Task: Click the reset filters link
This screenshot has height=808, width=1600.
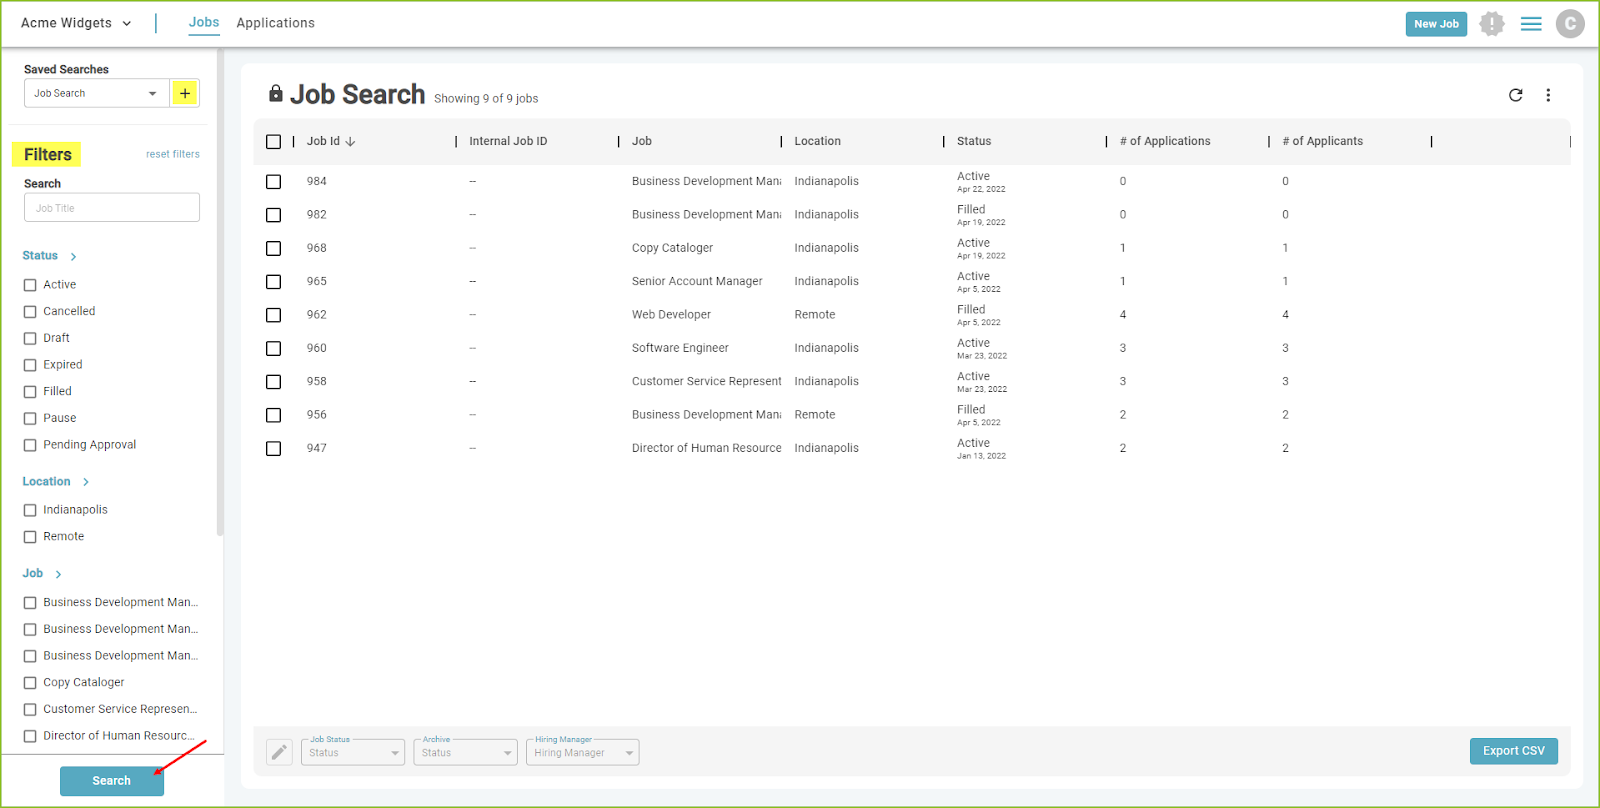Action: click(x=173, y=154)
